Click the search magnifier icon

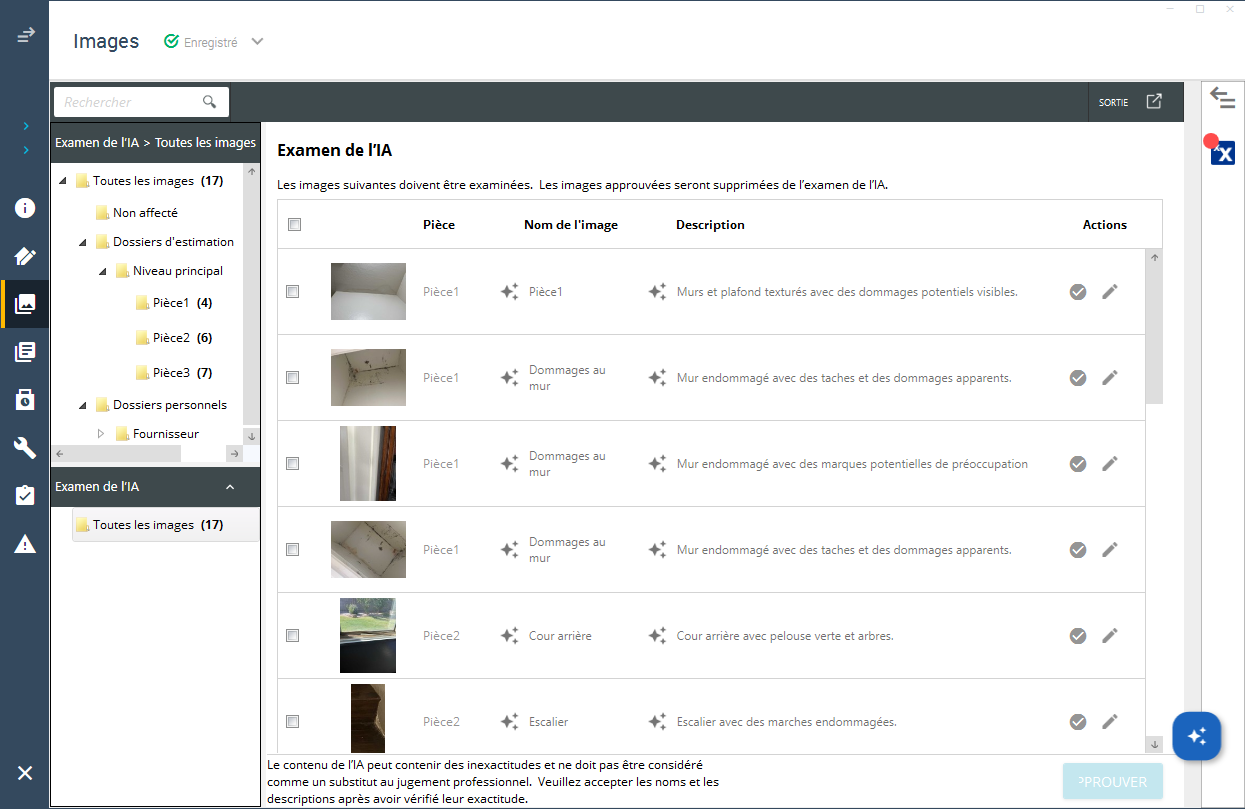coord(209,102)
